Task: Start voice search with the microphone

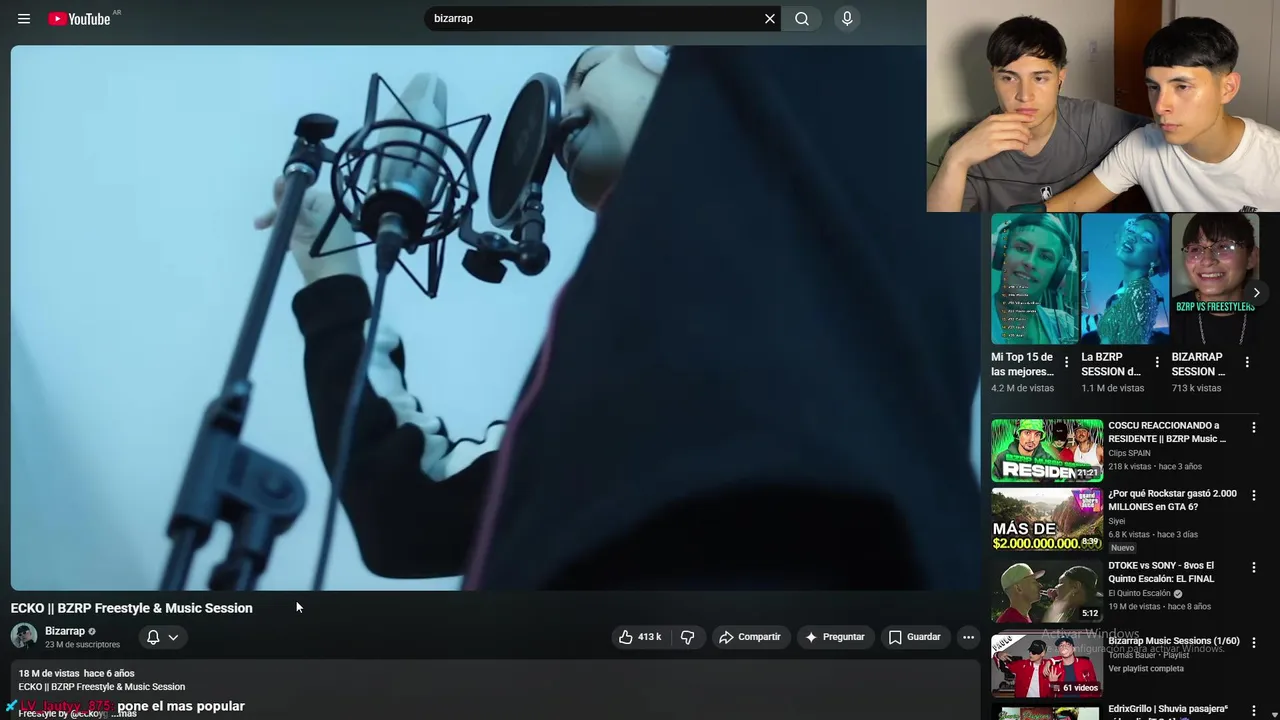Action: coord(847,18)
